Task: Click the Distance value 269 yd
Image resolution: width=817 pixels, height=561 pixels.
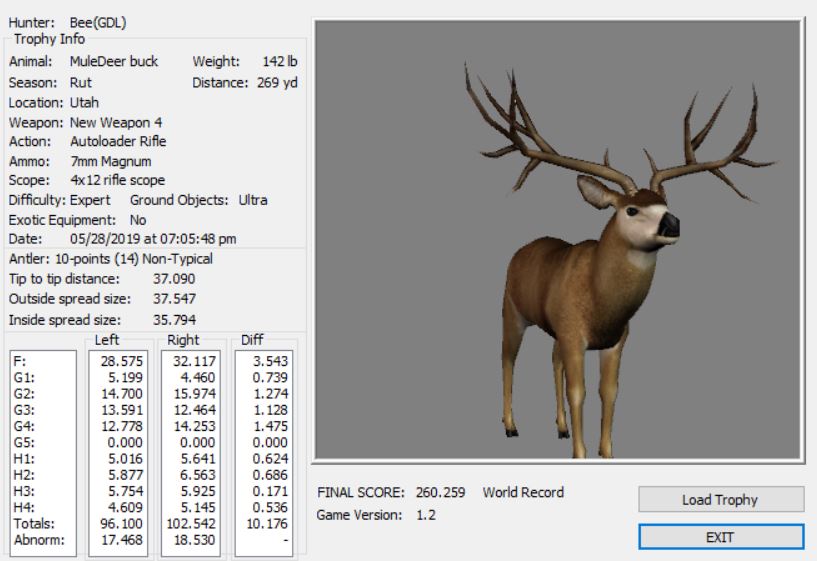Action: (275, 82)
